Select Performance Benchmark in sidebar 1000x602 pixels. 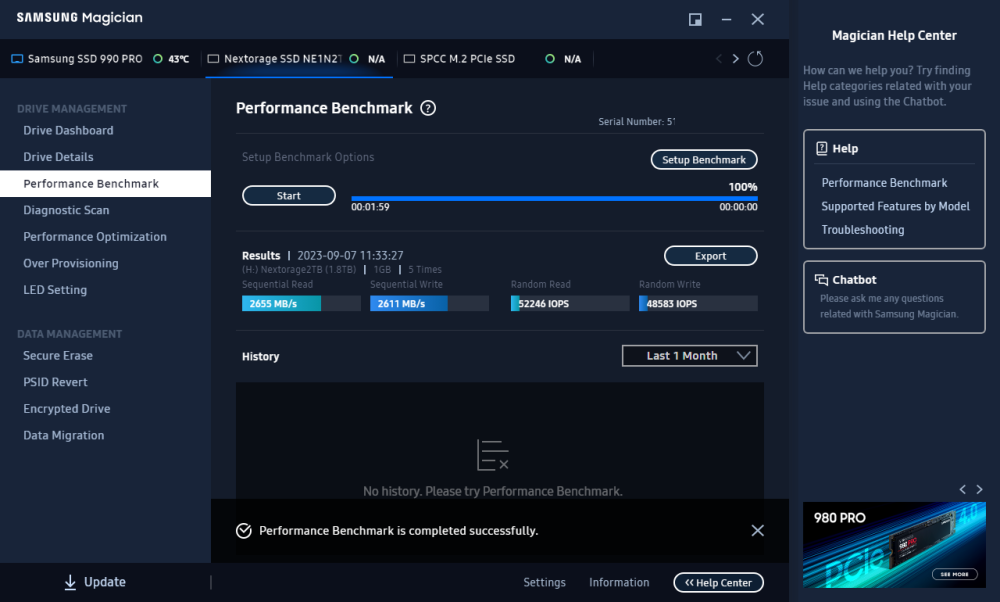click(105, 184)
